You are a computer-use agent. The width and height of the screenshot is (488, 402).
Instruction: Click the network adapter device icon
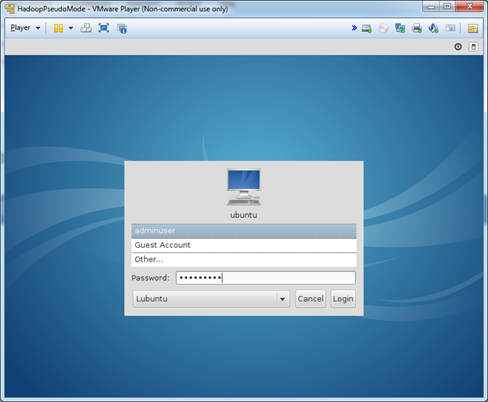click(400, 28)
